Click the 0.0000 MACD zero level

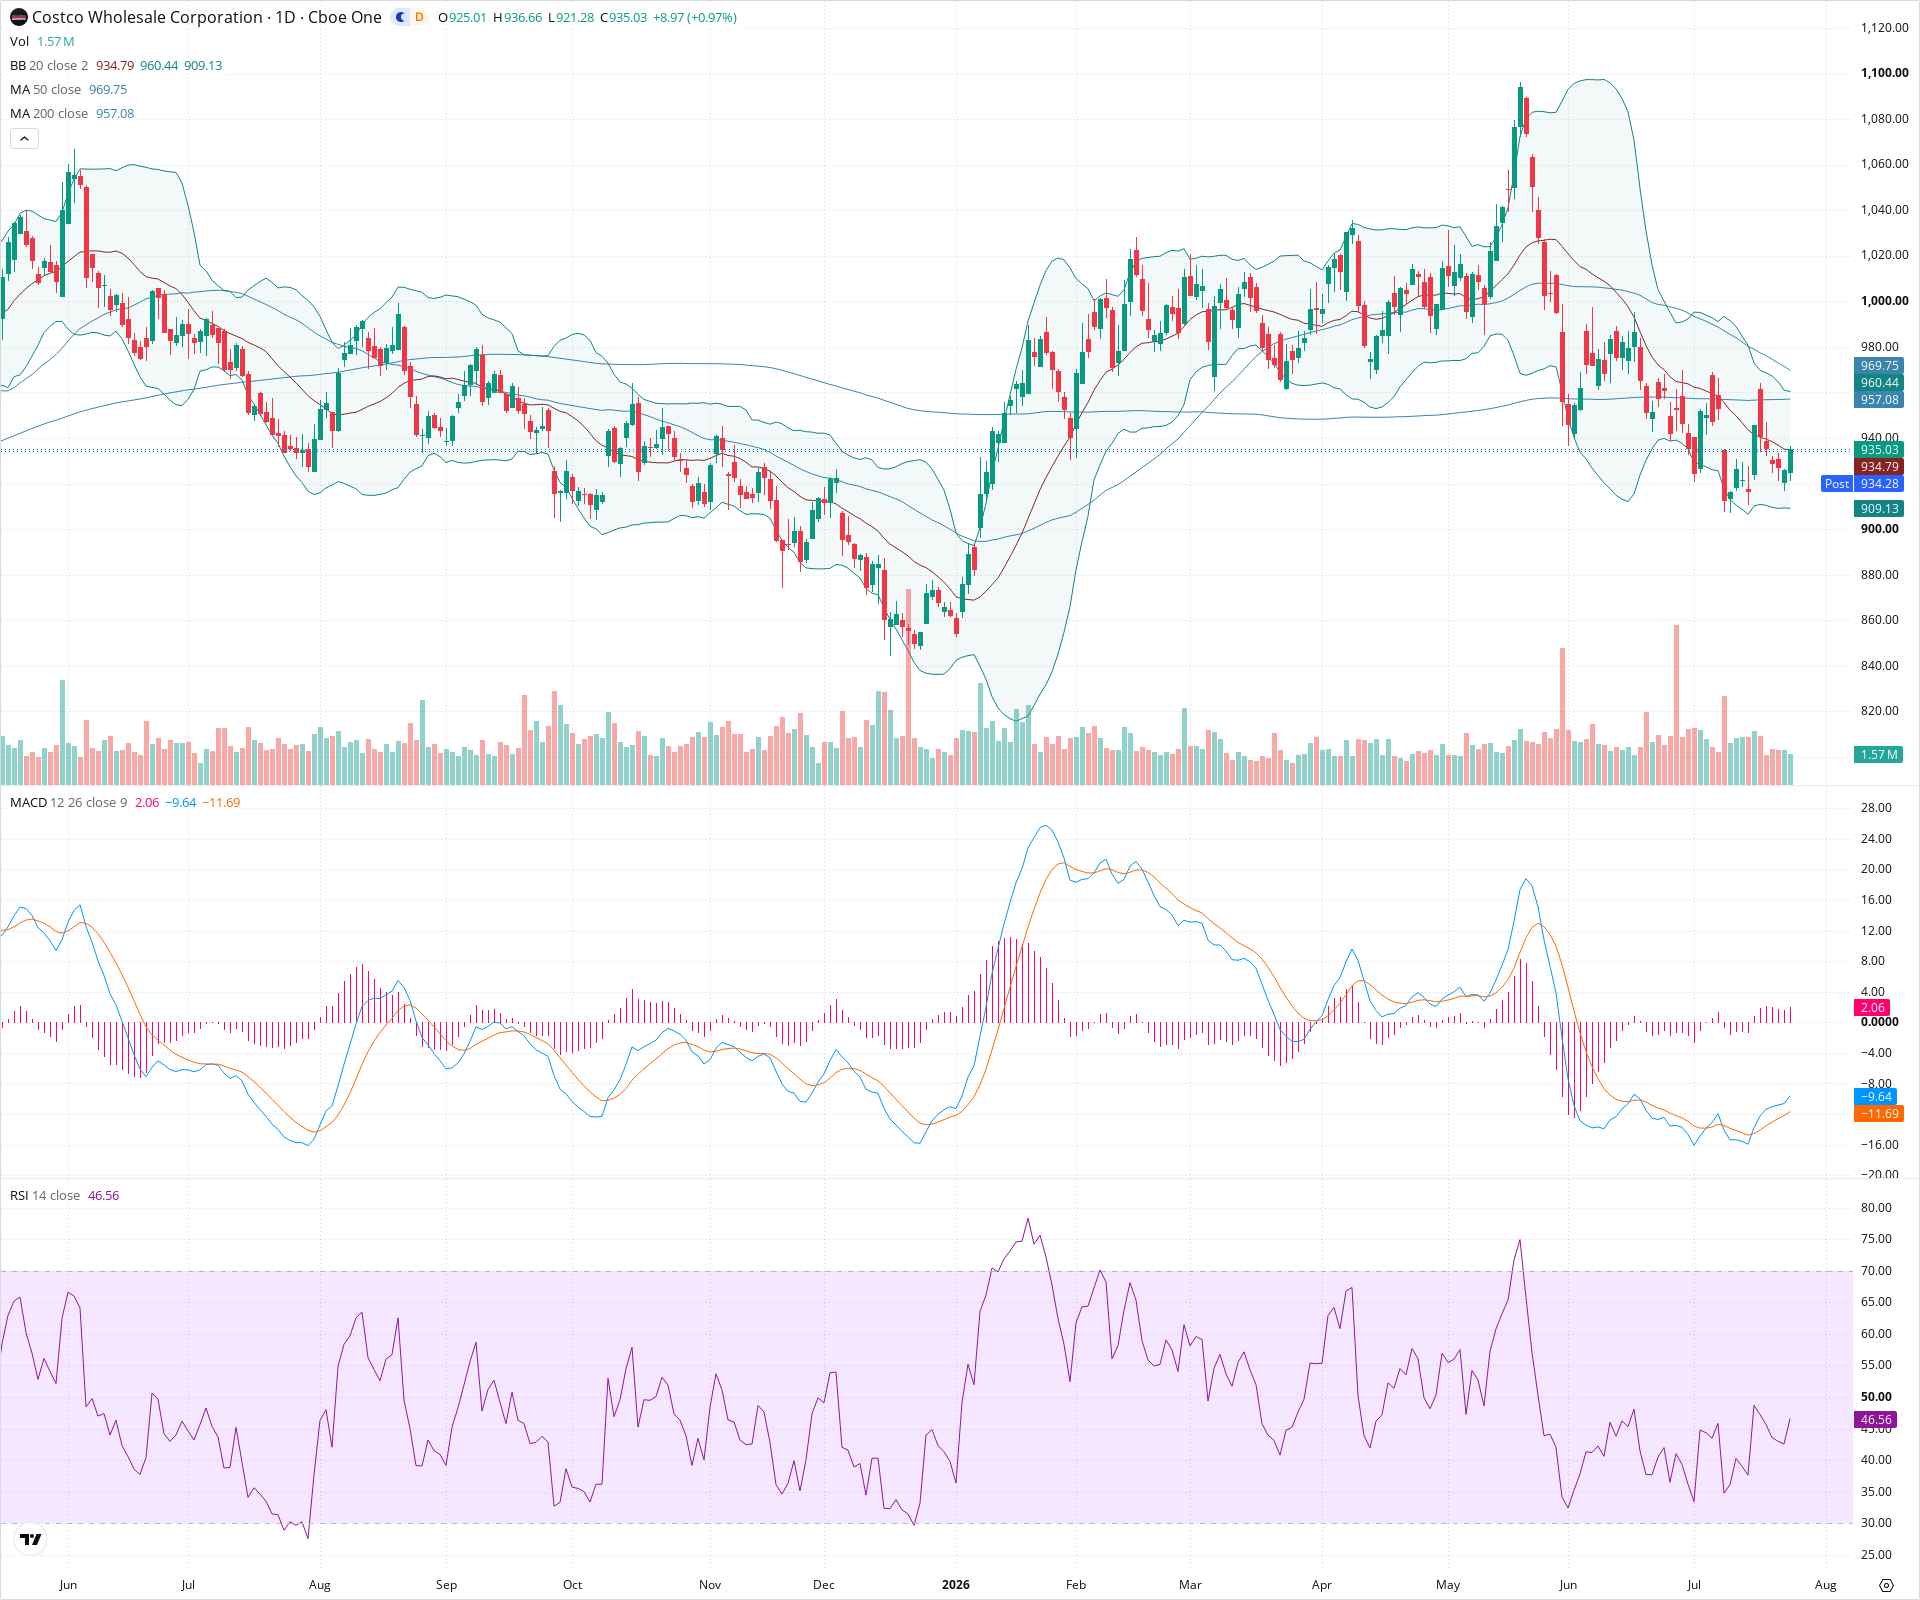coord(1879,1022)
